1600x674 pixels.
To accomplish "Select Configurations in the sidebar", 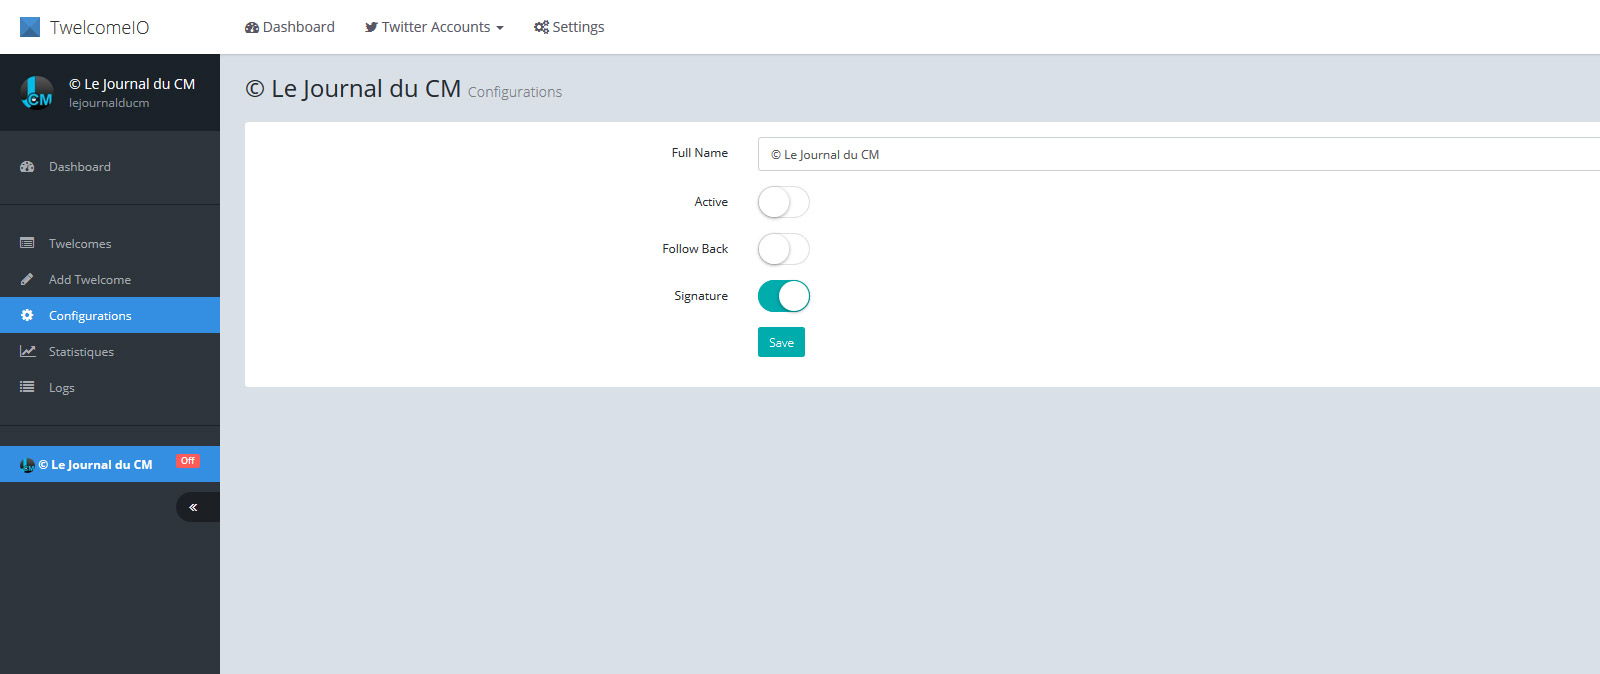I will pyautogui.click(x=110, y=316).
